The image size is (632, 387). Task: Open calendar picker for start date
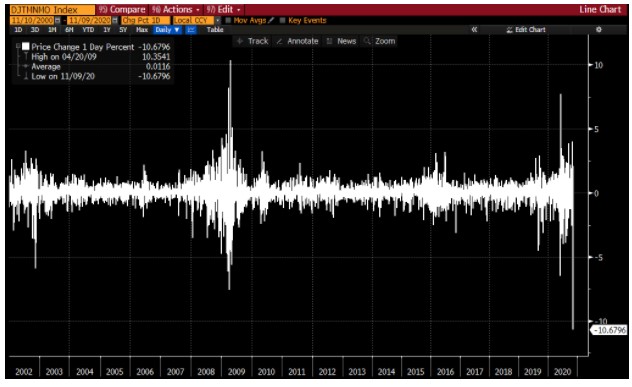pos(57,20)
